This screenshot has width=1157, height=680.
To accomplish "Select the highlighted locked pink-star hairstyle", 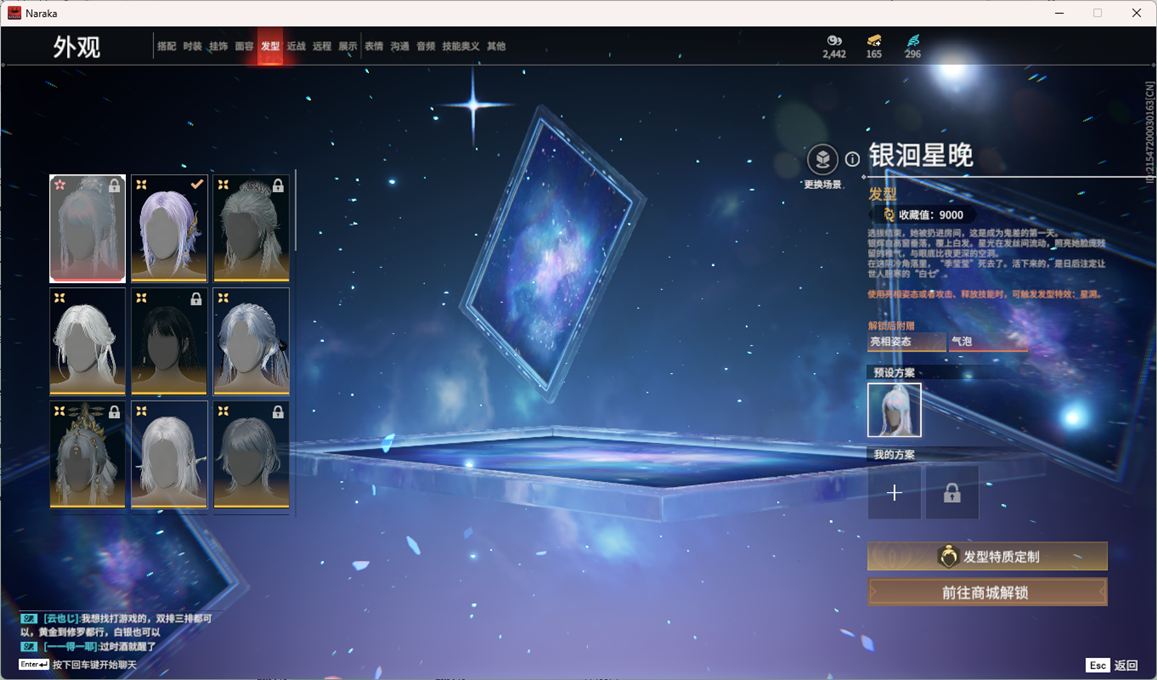I will pos(87,229).
